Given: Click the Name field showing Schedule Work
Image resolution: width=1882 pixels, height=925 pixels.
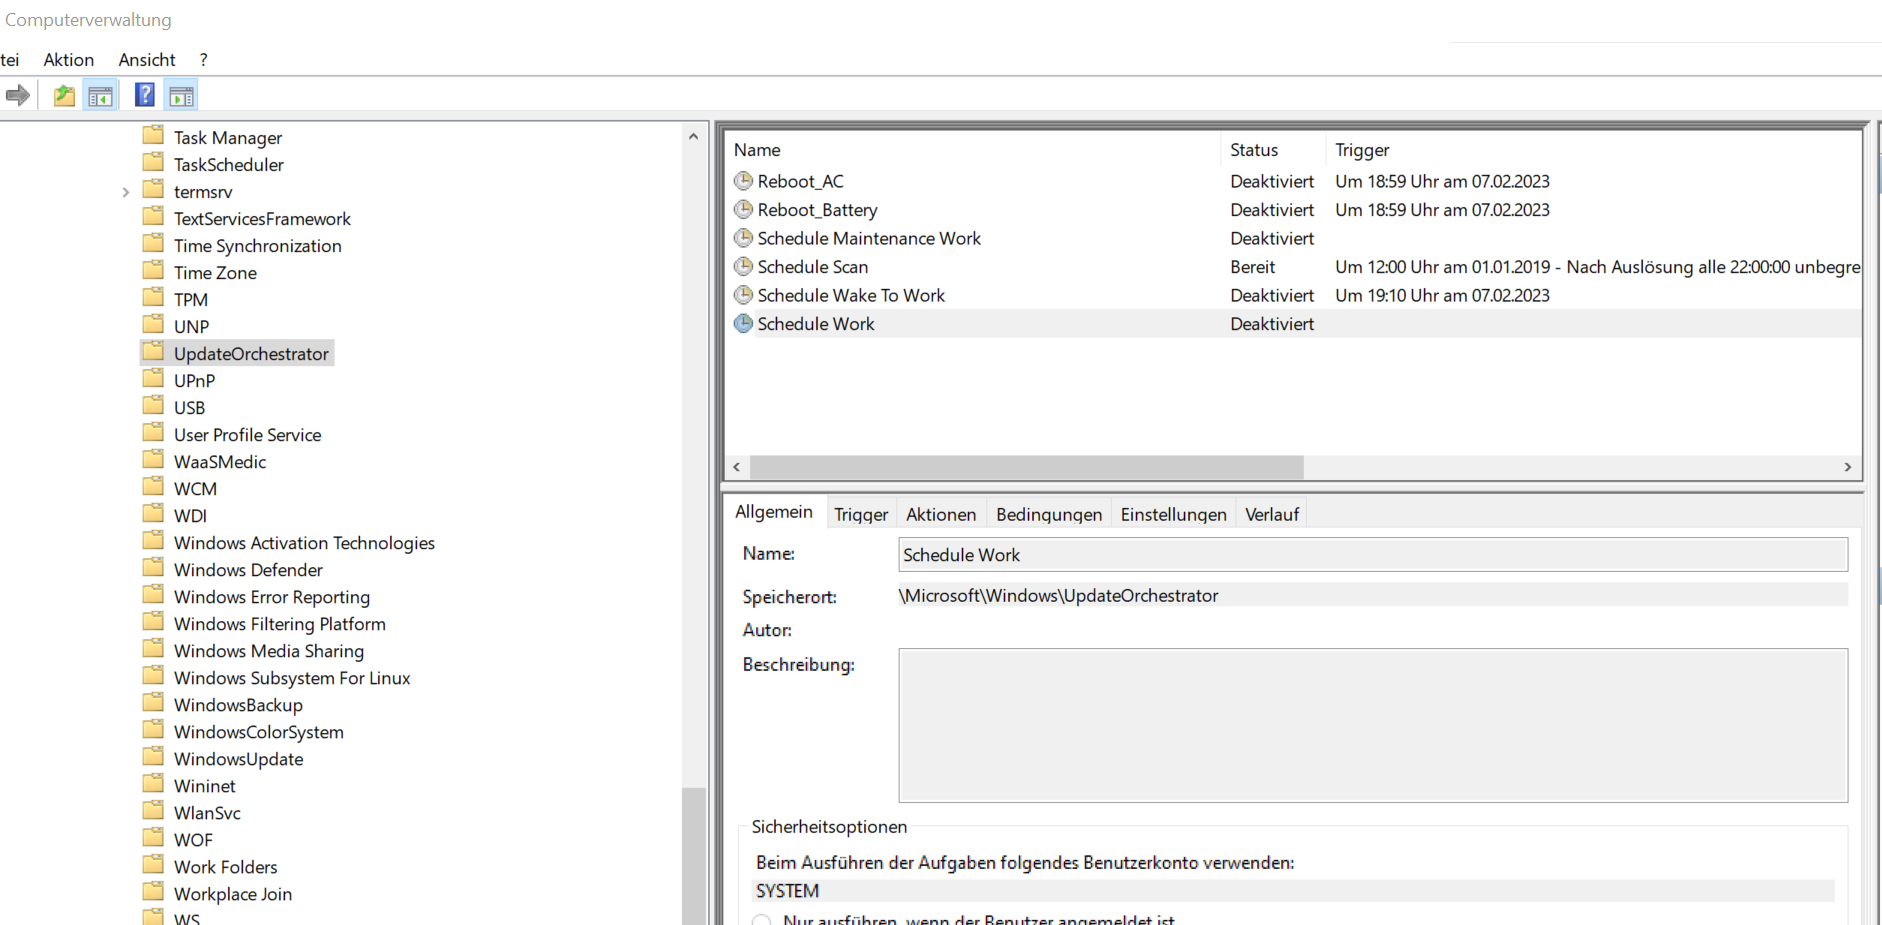Looking at the screenshot, I should pos(1373,555).
